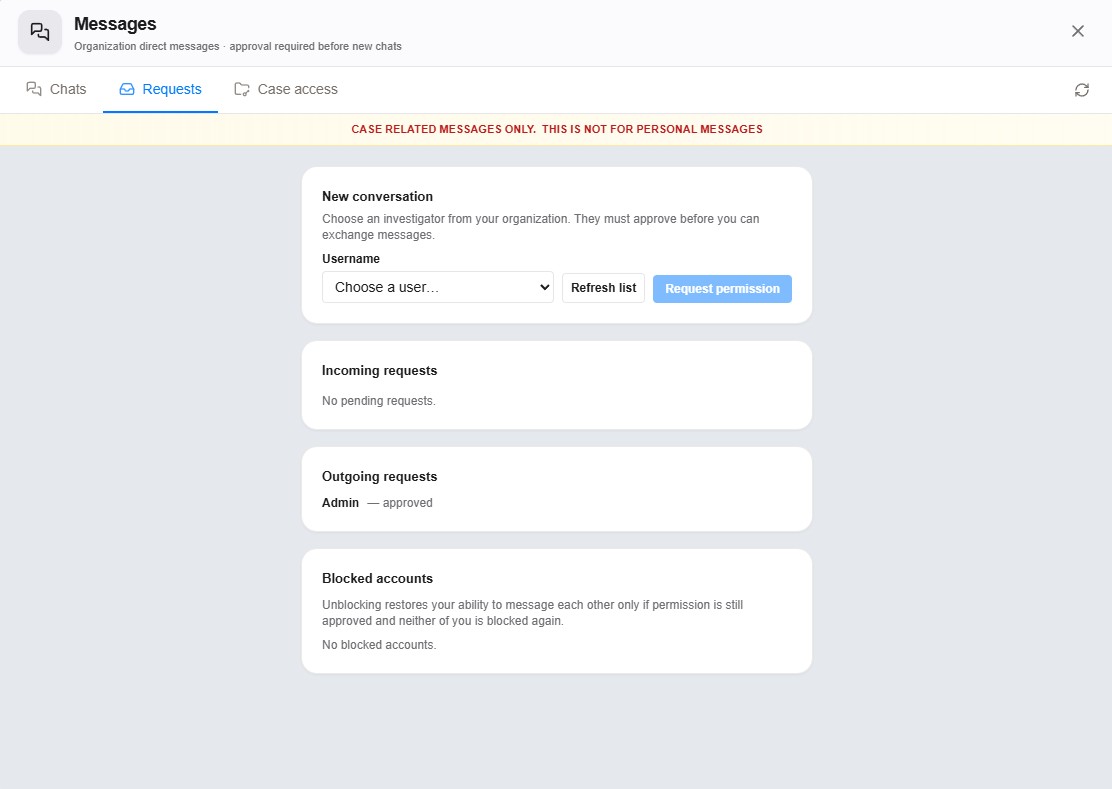Click the Chats tab bubble icon
The height and width of the screenshot is (789, 1112).
click(33, 89)
